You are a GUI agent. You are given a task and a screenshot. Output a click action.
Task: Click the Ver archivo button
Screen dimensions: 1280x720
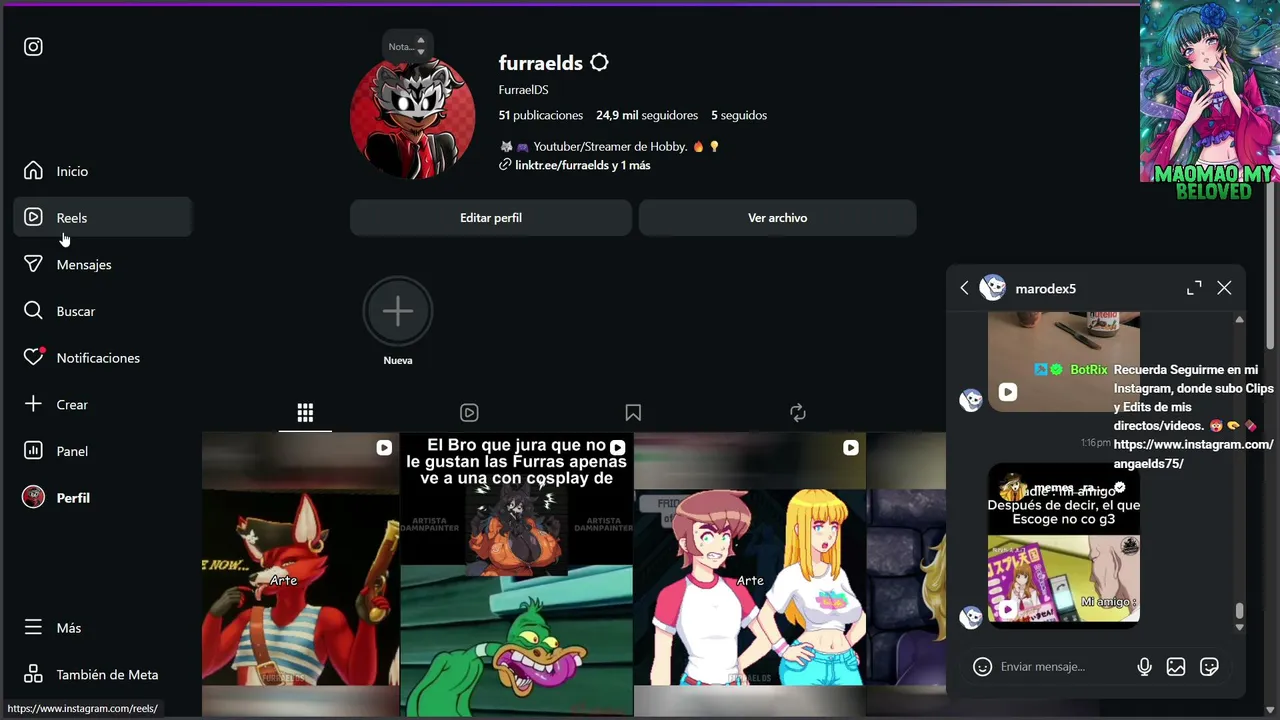778,218
